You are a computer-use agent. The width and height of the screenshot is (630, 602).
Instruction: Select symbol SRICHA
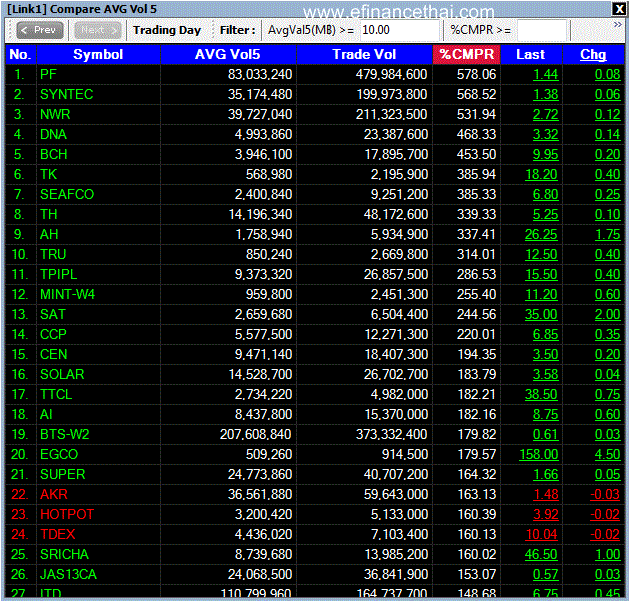[64, 555]
